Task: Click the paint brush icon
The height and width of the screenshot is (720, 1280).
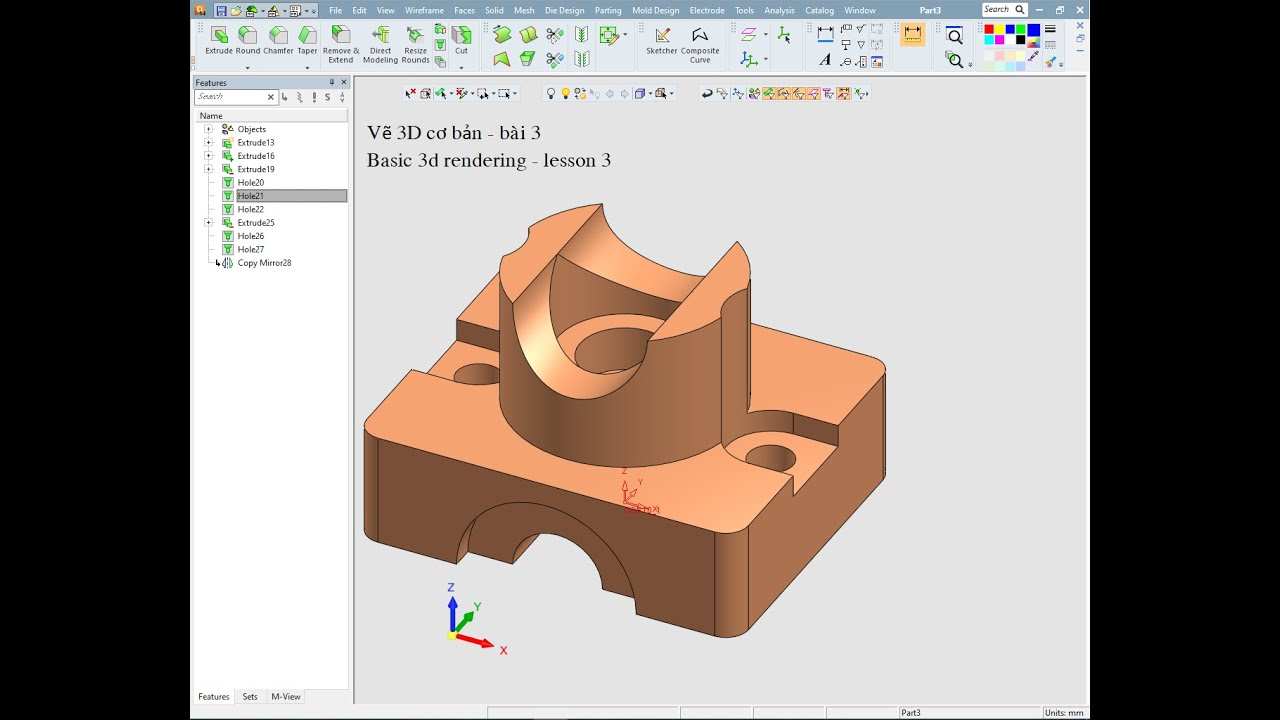Action: 1051,61
